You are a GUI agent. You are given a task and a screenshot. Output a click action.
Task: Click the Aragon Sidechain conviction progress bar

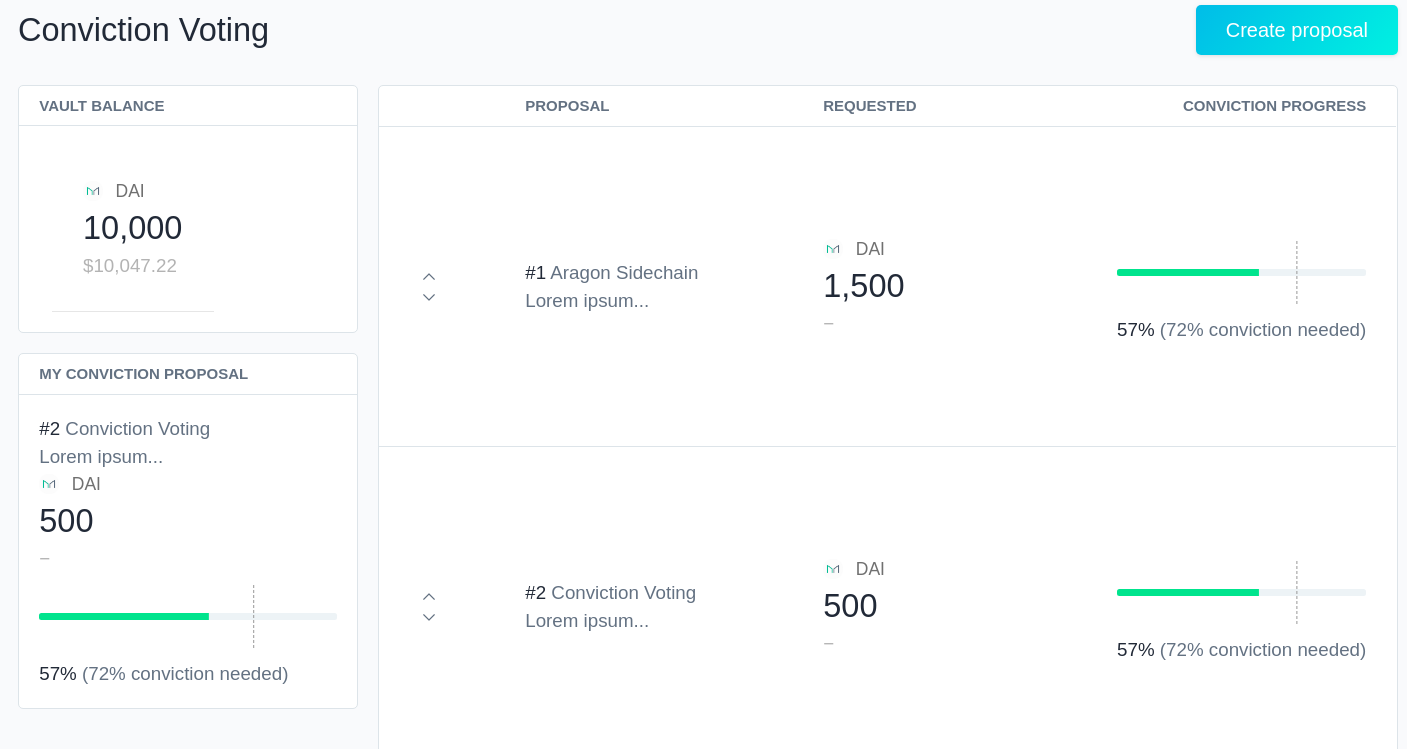pos(1240,272)
